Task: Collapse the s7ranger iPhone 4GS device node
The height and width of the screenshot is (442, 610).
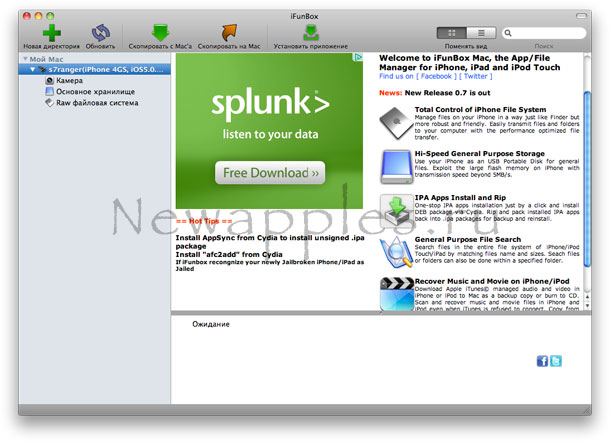Action: tap(33, 69)
